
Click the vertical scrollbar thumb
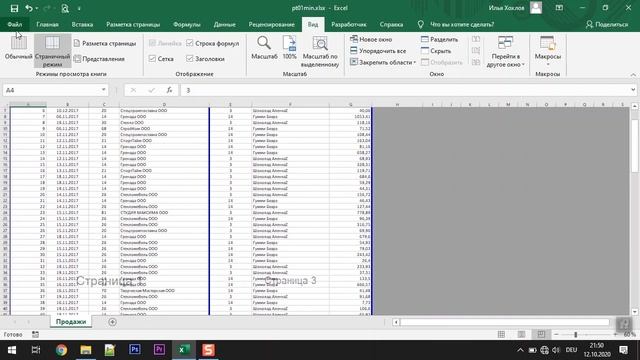point(634,145)
